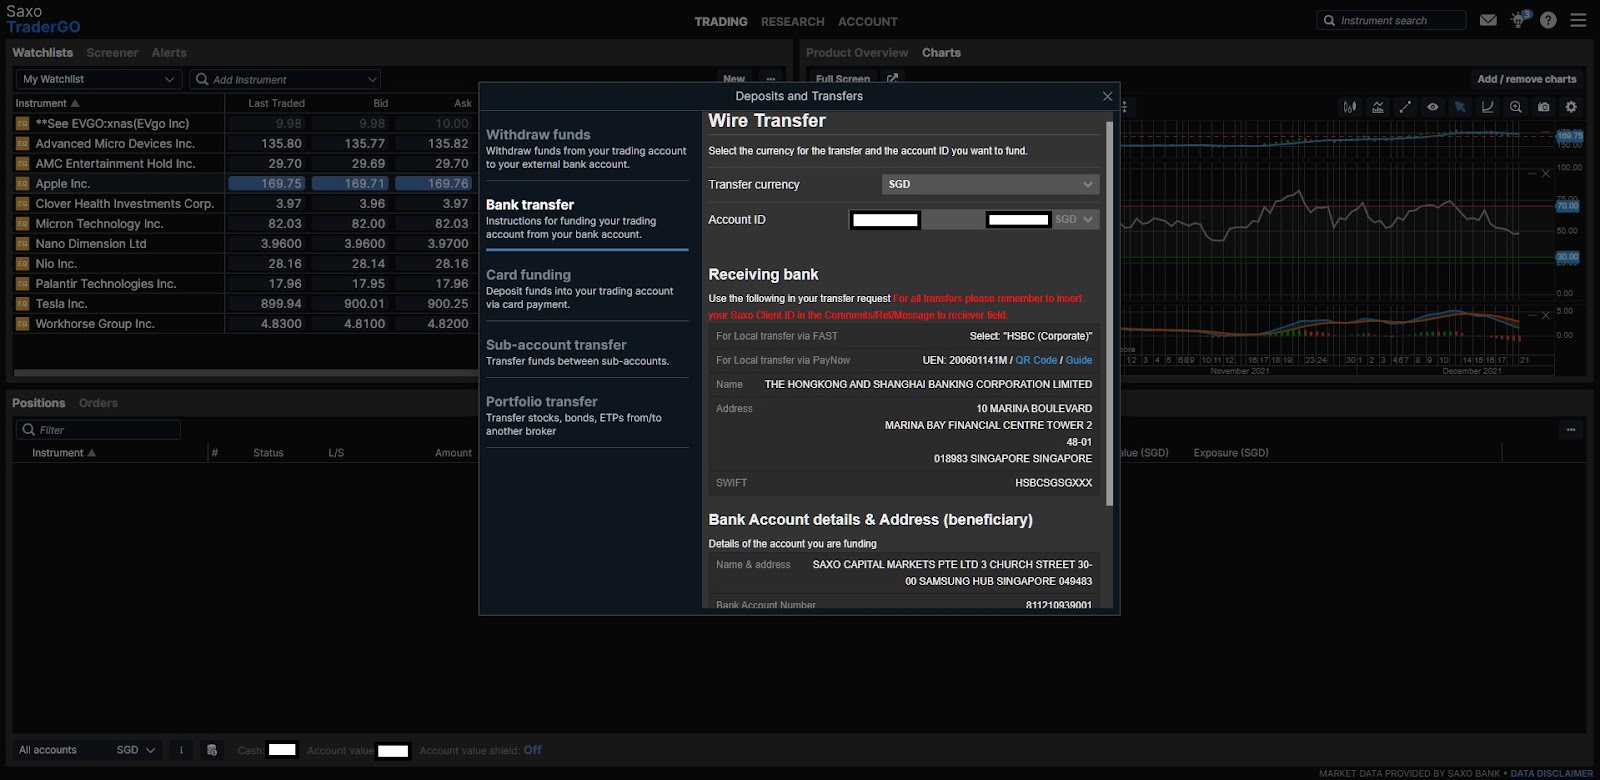Expand the Transfer currency SGD dropdown
1600x780 pixels.
tap(990, 184)
